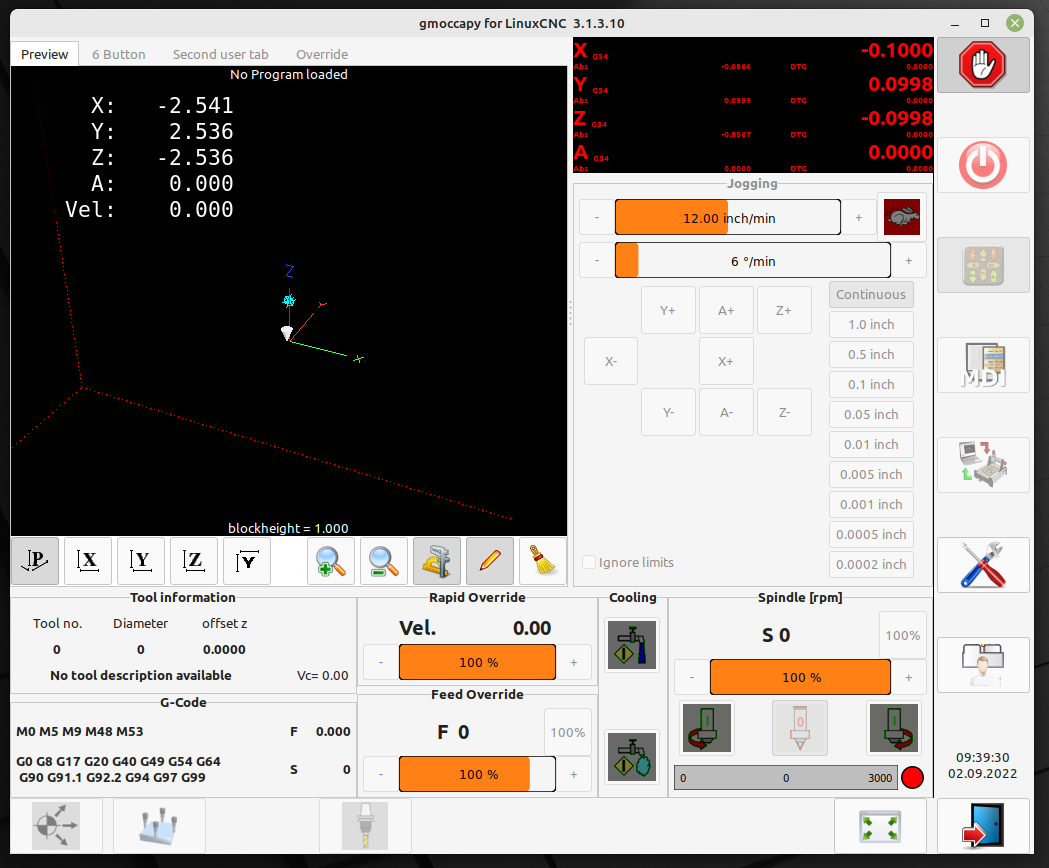Click the 12.00 inch/min jog speed slider
This screenshot has width=1049, height=868.
pyautogui.click(x=728, y=218)
